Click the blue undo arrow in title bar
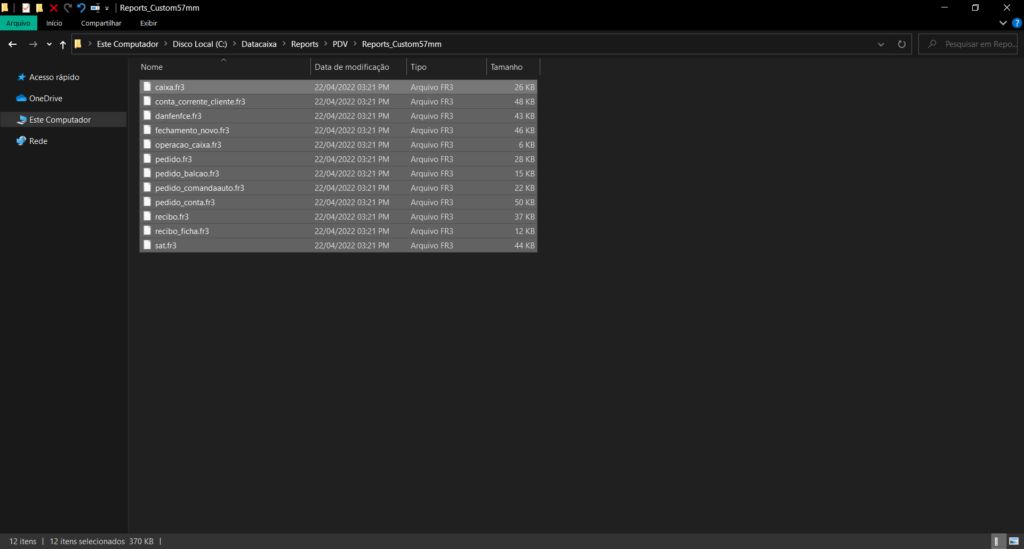 pos(81,7)
